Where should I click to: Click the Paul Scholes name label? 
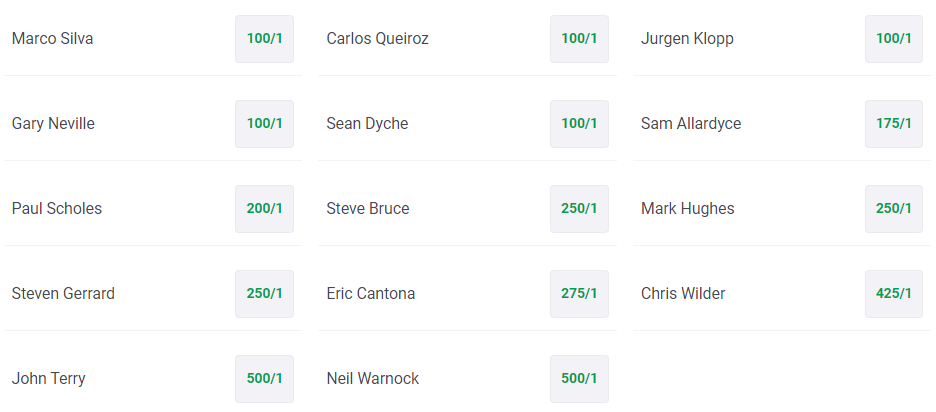[57, 208]
